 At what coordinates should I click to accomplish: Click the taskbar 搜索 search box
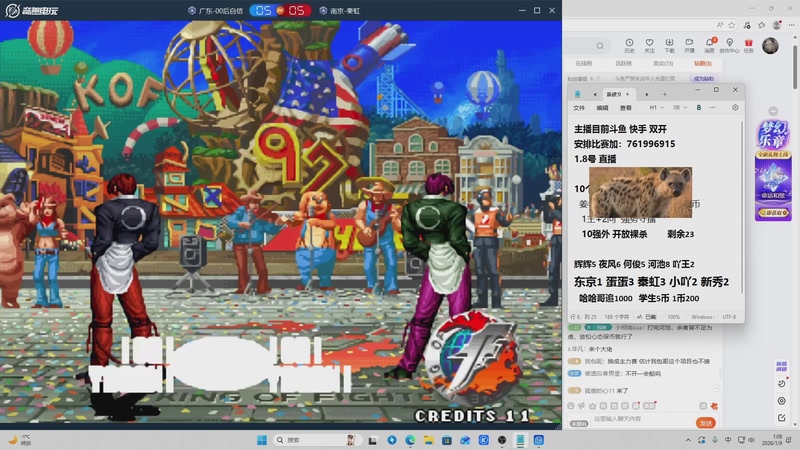click(x=315, y=440)
